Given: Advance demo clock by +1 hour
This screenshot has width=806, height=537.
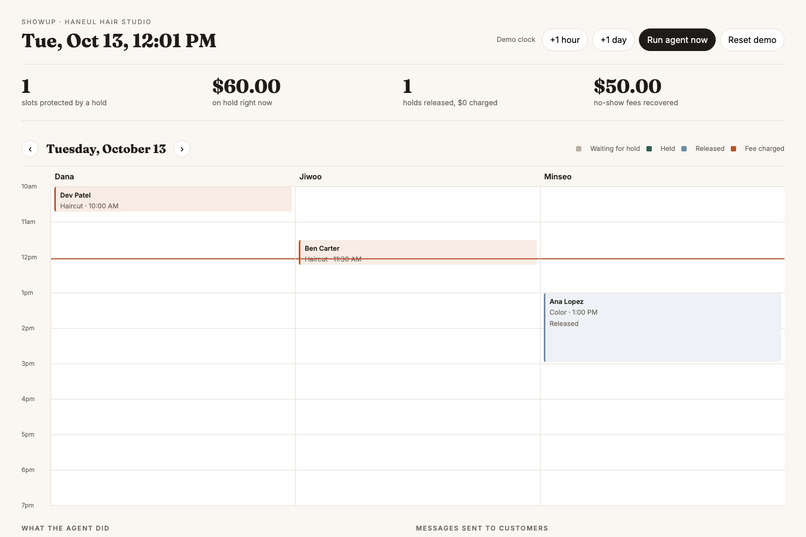Looking at the screenshot, I should [x=564, y=40].
